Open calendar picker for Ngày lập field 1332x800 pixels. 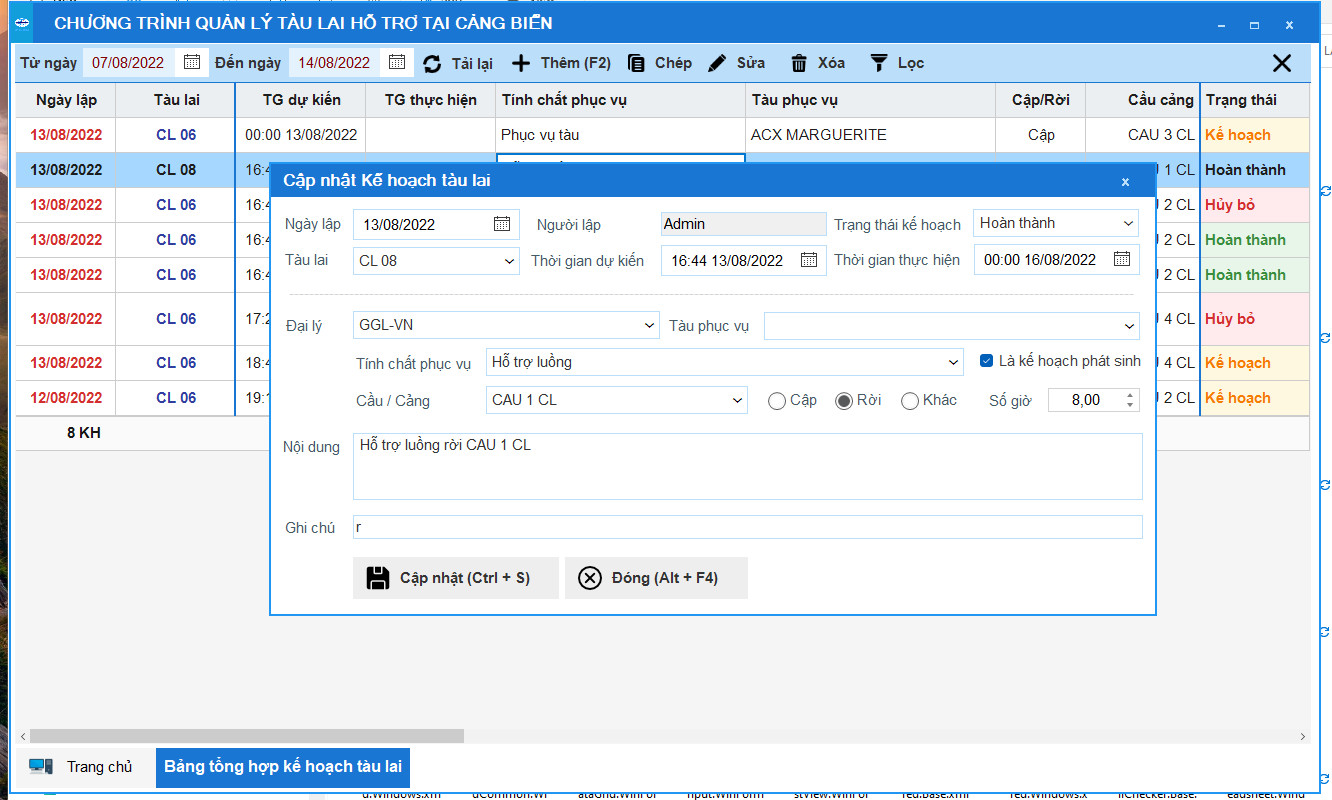click(502, 224)
